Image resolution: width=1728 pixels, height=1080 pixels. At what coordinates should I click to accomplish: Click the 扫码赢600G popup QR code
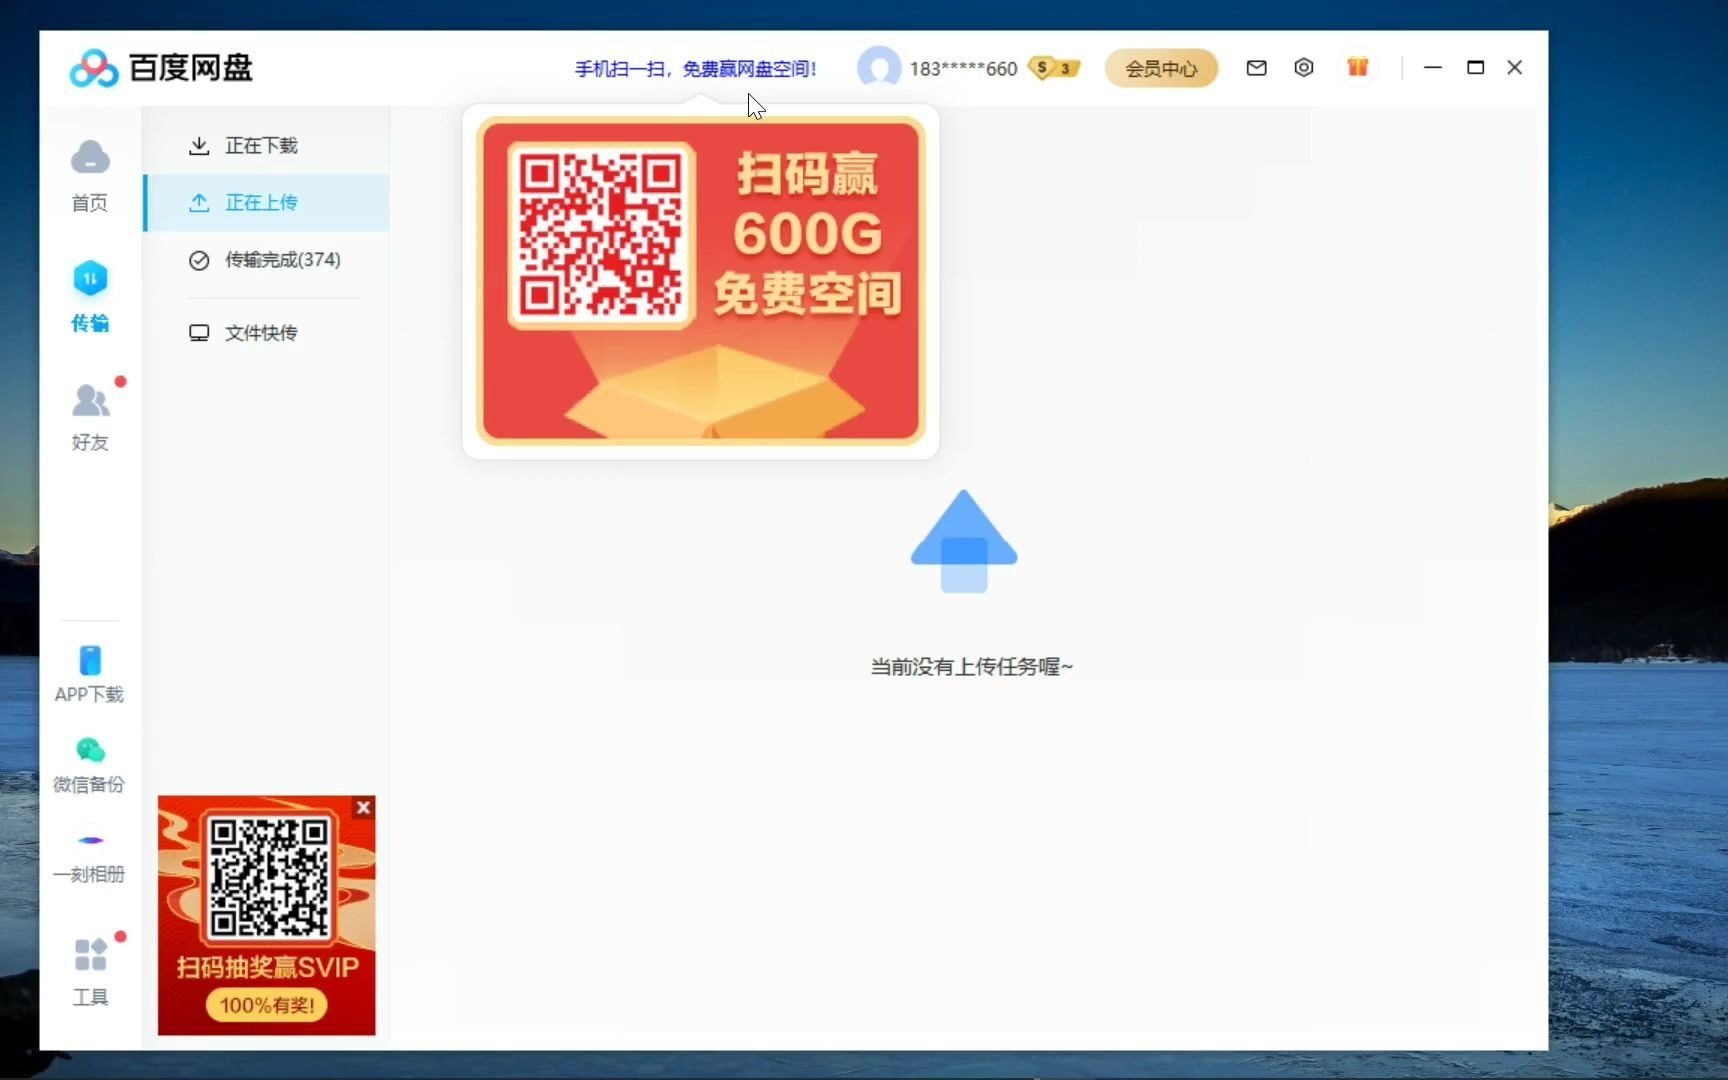[x=600, y=235]
